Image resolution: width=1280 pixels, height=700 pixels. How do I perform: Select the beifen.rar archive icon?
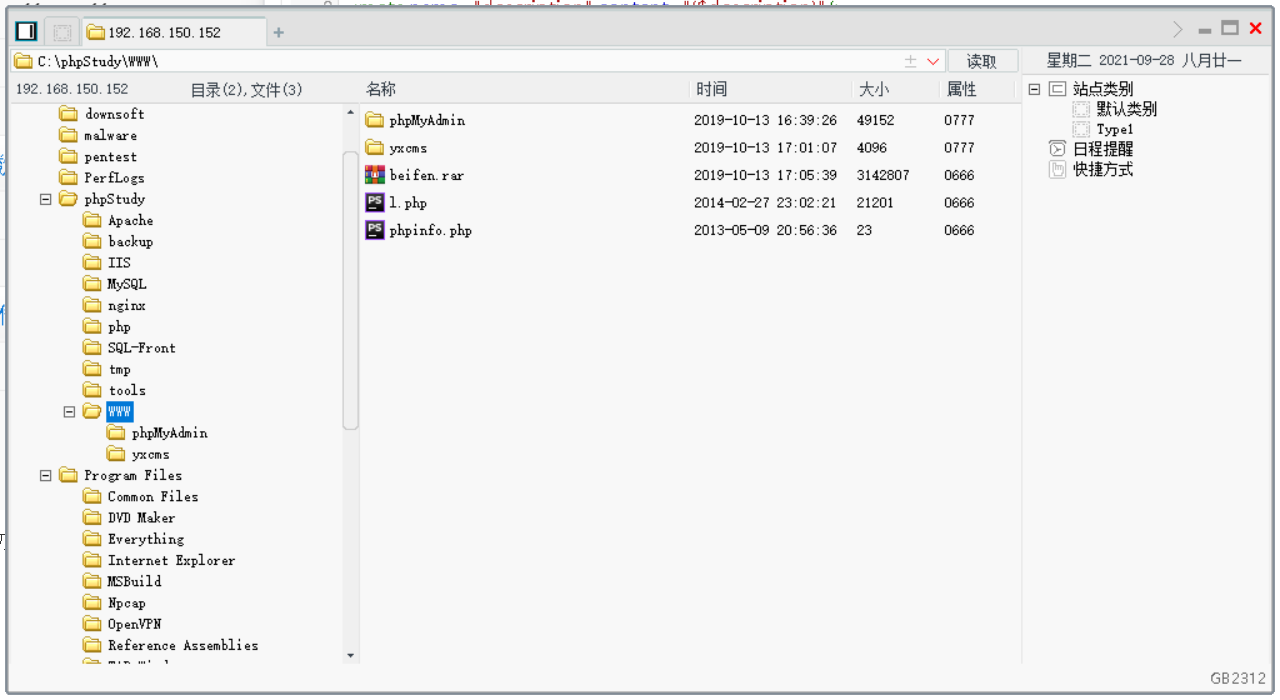375,175
